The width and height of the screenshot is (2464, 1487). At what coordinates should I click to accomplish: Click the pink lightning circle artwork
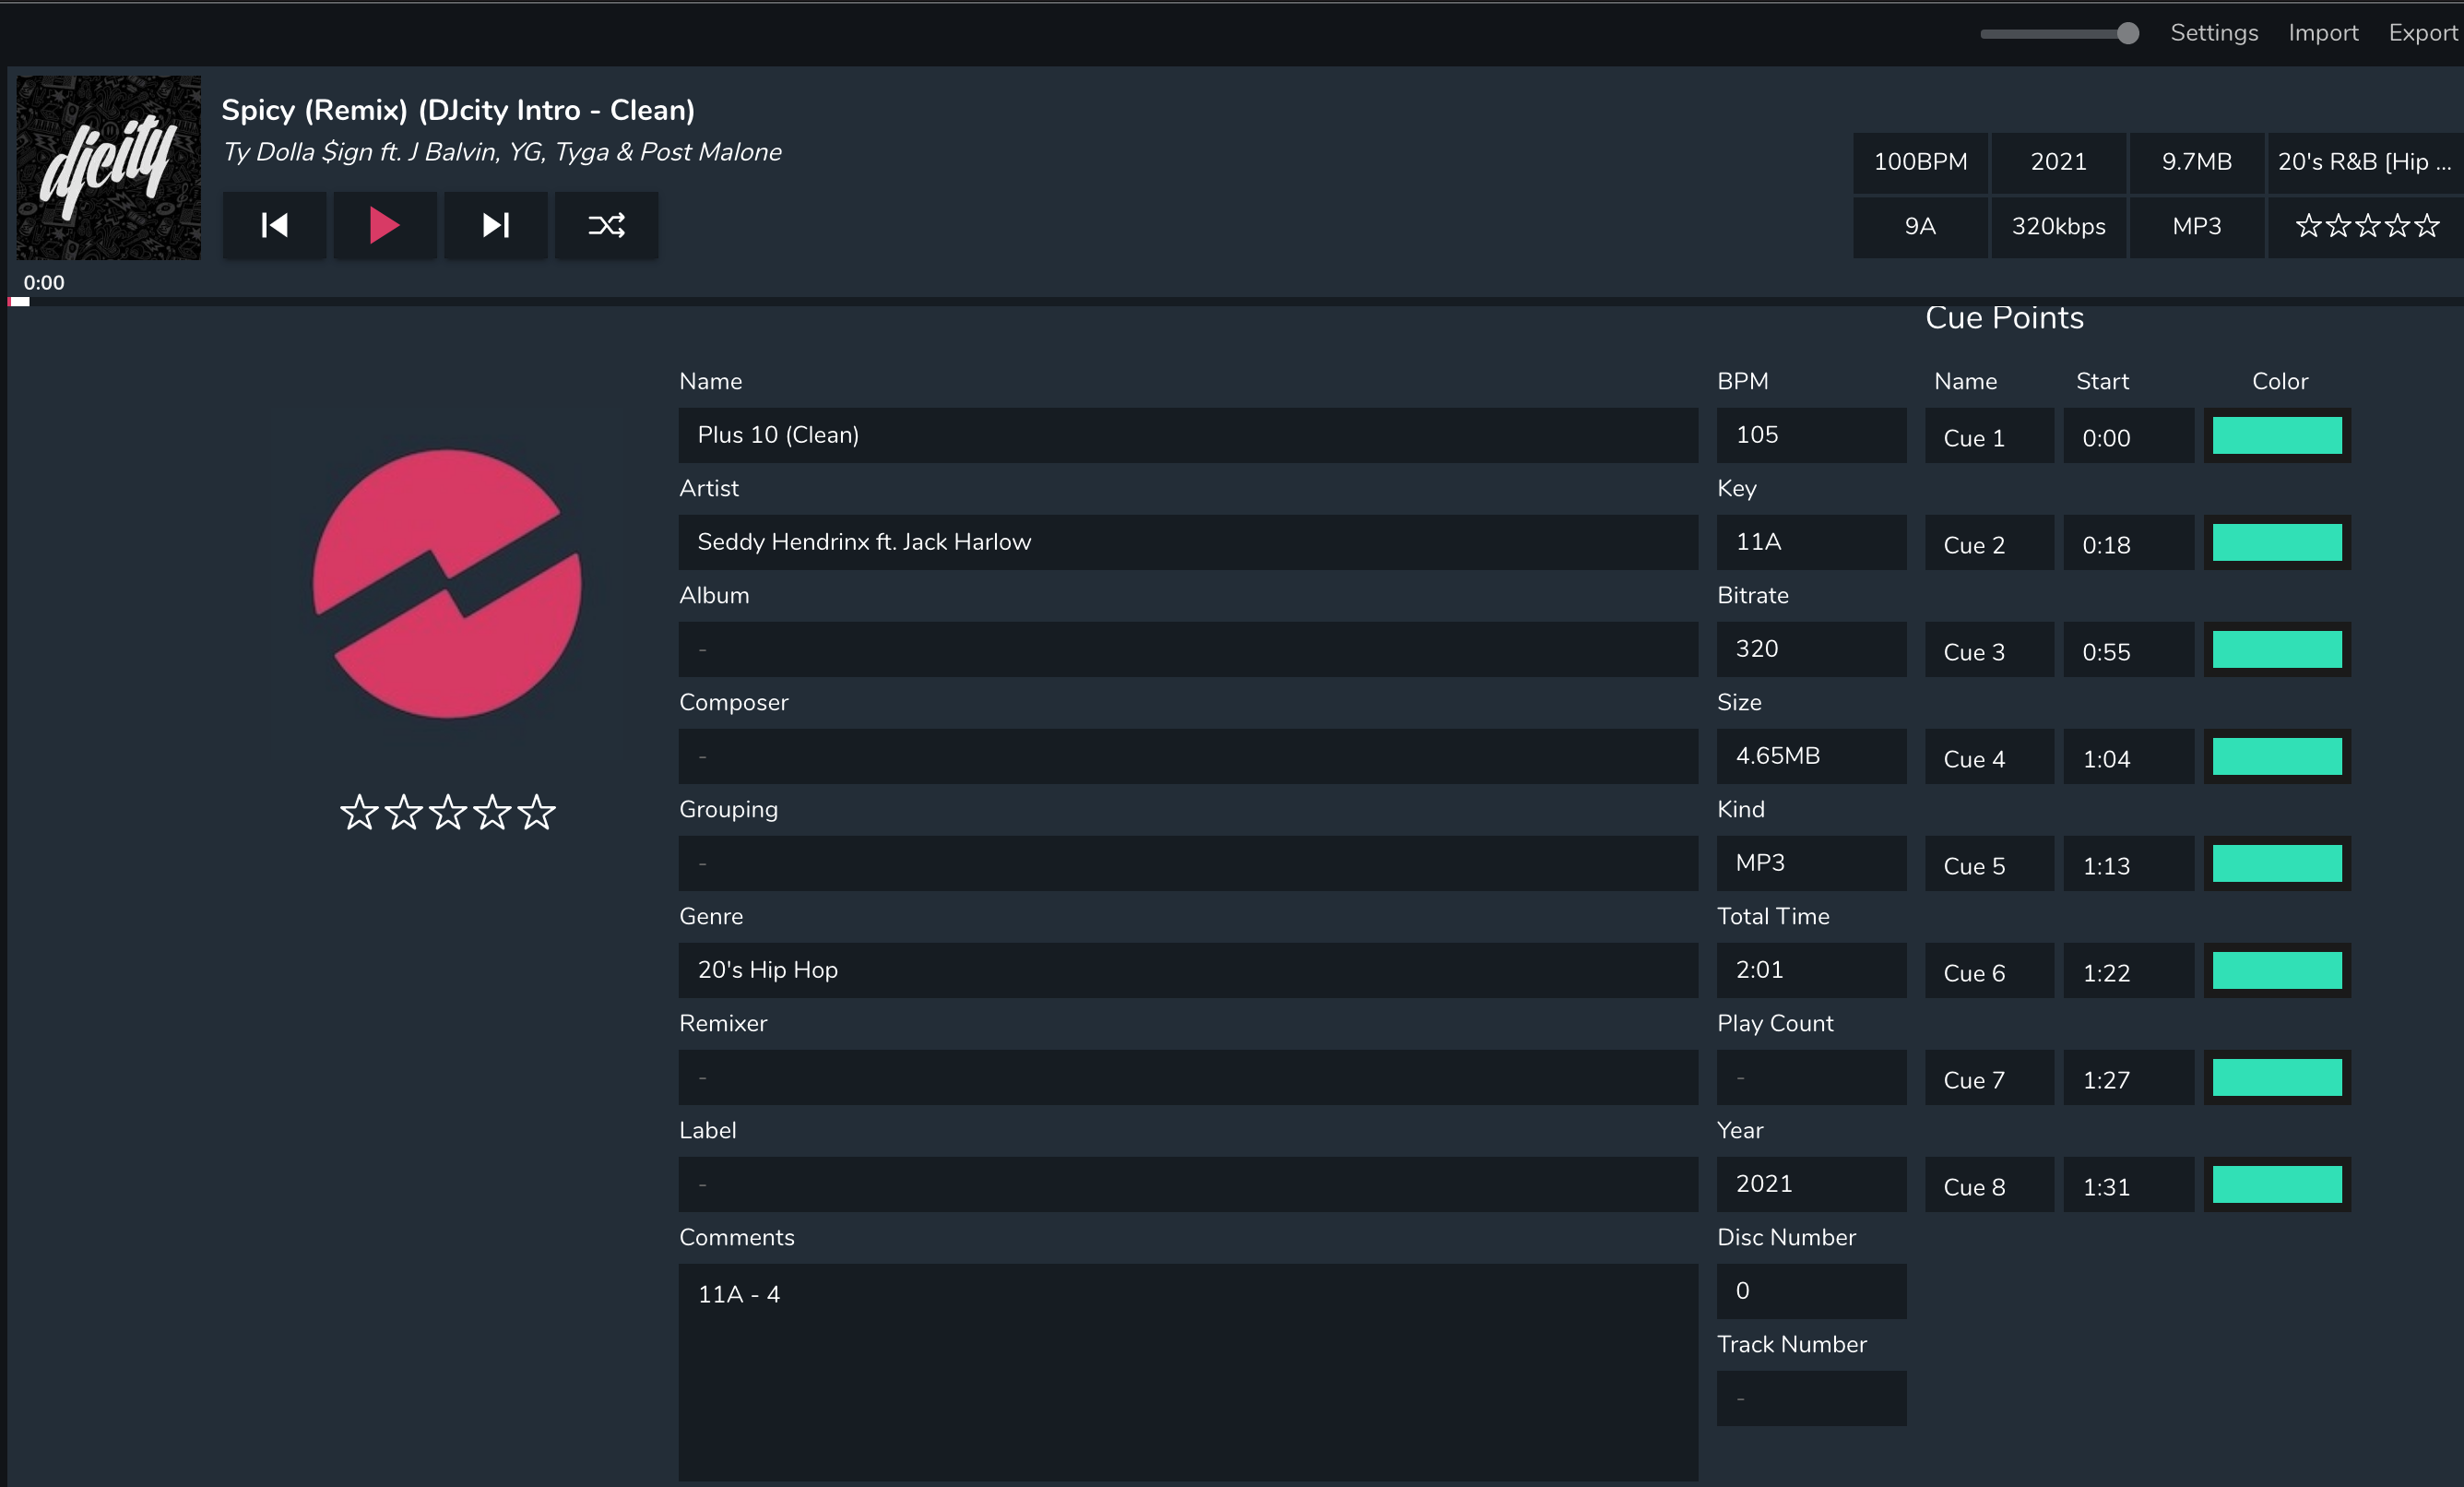click(447, 584)
